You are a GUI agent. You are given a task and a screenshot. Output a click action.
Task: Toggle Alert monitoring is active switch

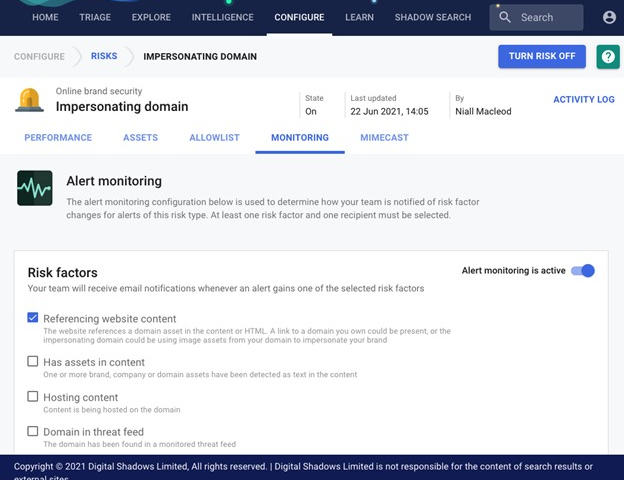click(583, 271)
